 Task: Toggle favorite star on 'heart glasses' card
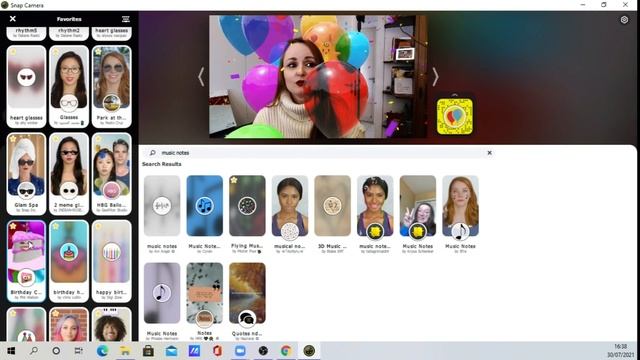(13, 51)
